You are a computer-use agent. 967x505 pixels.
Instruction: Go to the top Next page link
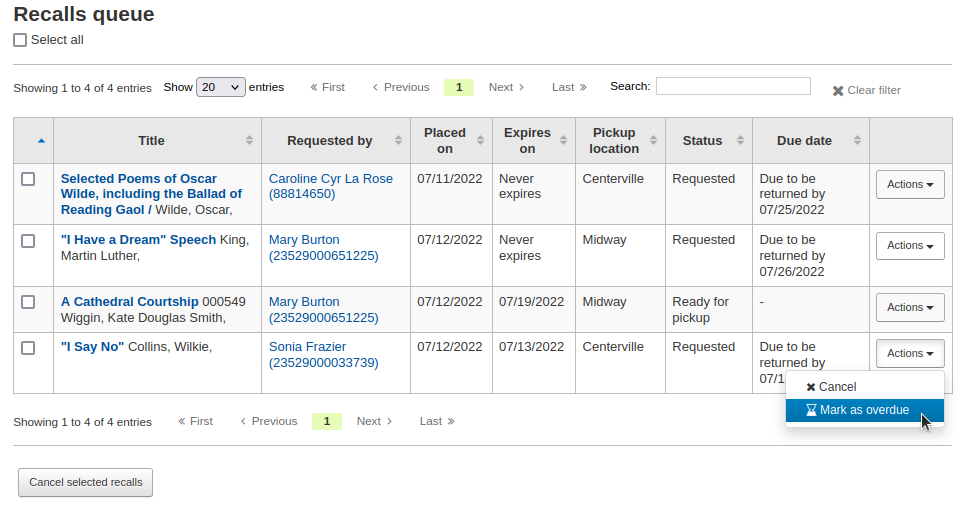(x=506, y=87)
